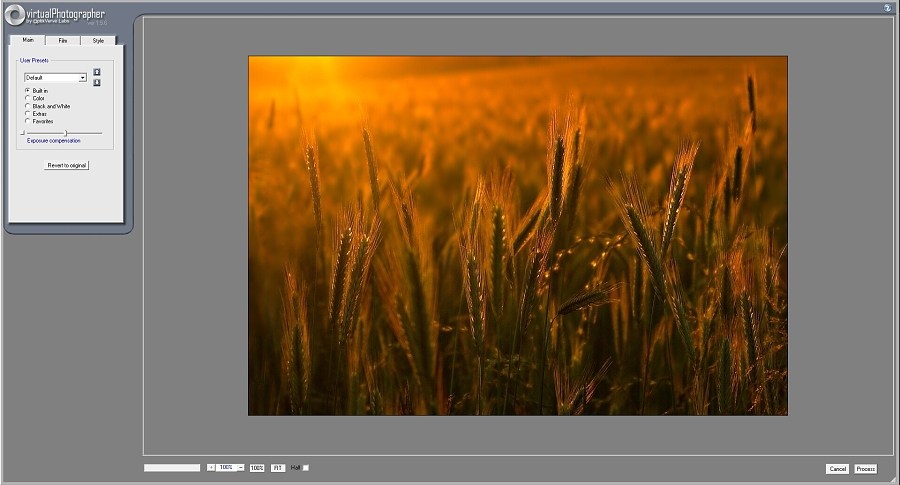The height and width of the screenshot is (485, 900).
Task: Click the Process button
Action: pos(866,469)
